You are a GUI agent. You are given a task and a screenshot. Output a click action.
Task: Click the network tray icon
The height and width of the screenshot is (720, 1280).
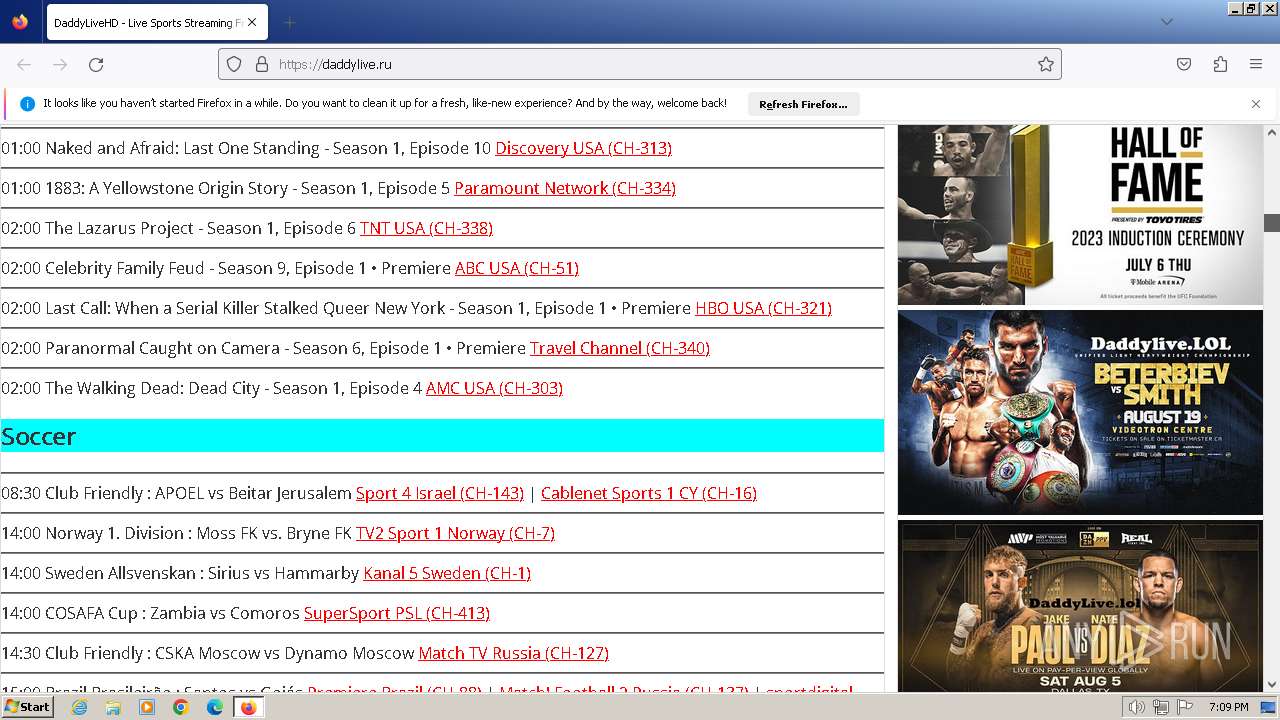coord(1161,707)
